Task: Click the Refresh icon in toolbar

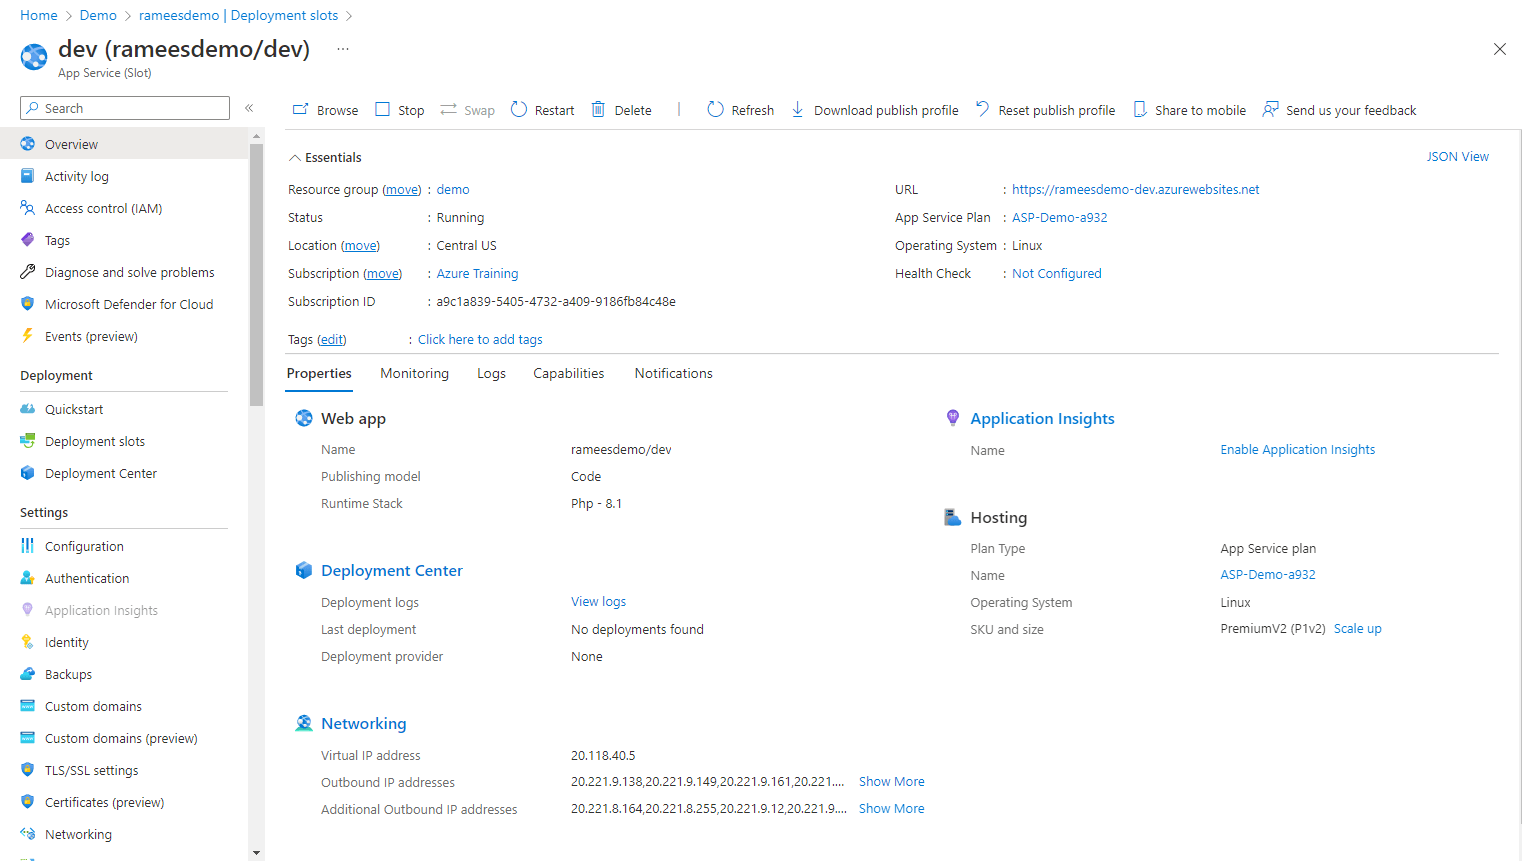Action: pyautogui.click(x=715, y=109)
